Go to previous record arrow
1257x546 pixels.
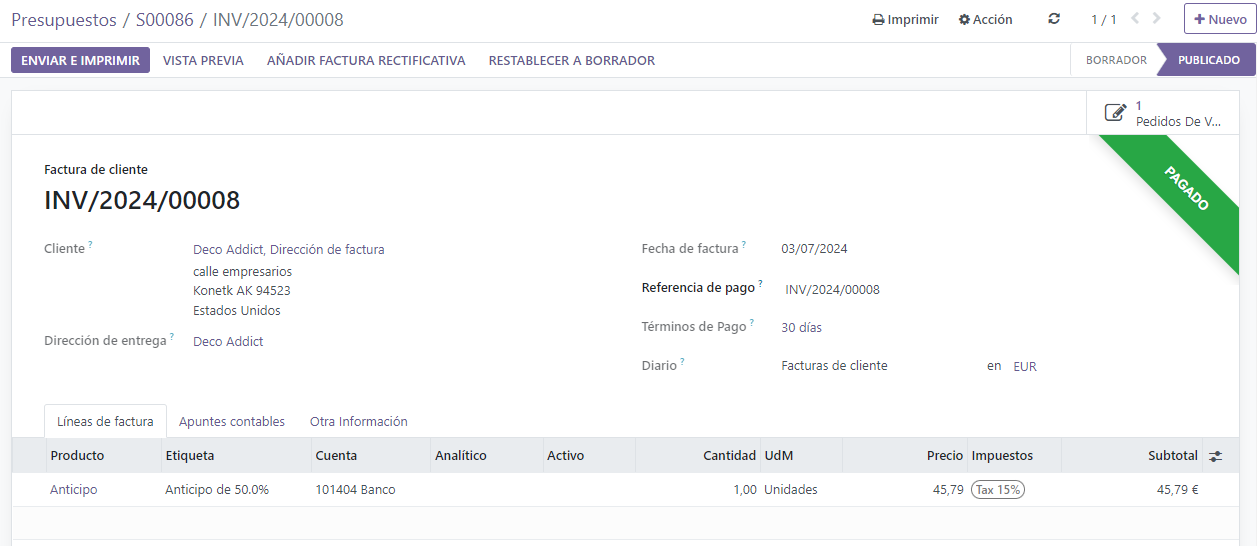pos(1135,19)
